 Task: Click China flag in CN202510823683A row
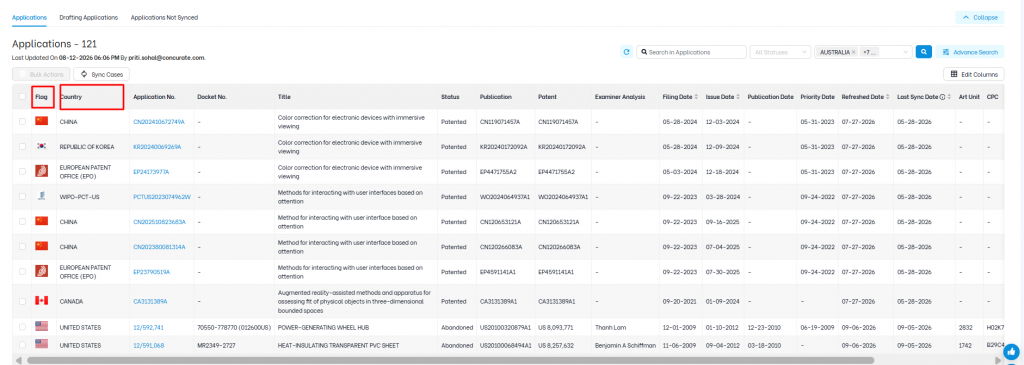click(42, 221)
